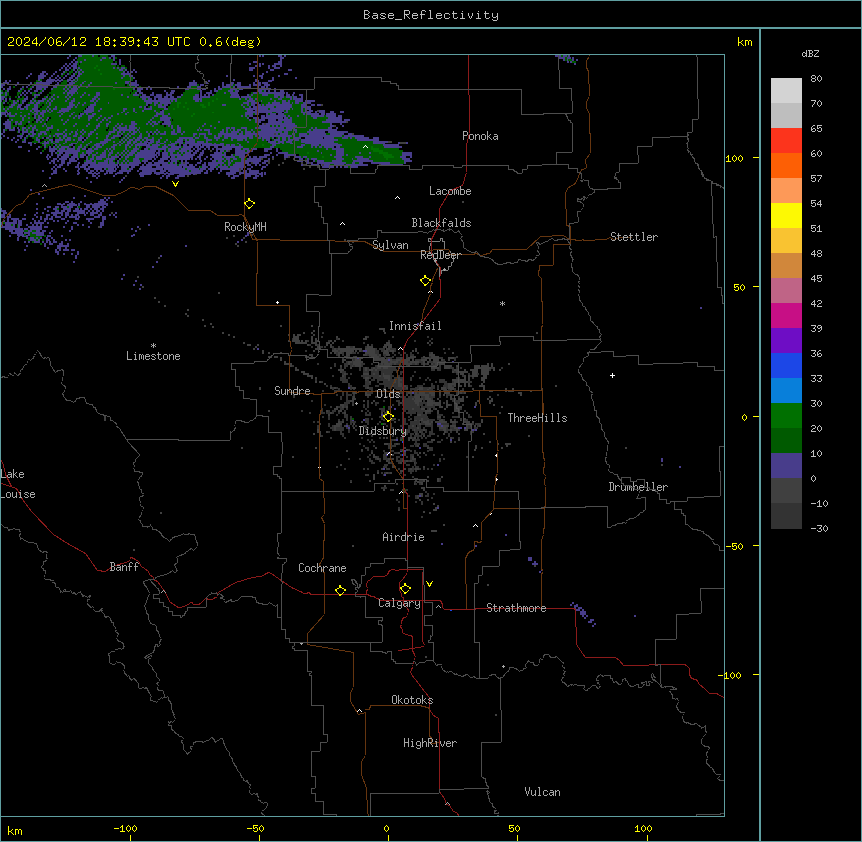Click the Ponoka city label
Viewport: 862px width, 842px height.
tap(480, 136)
